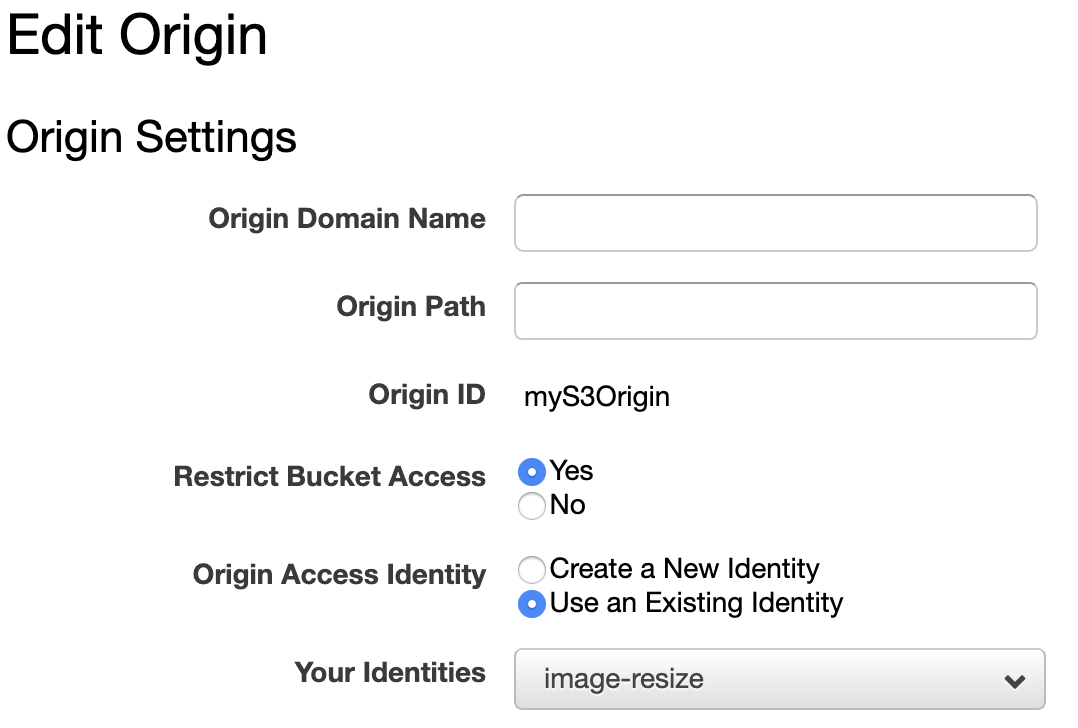Click the Your Identities field label
This screenshot has width=1078, height=728.
390,672
